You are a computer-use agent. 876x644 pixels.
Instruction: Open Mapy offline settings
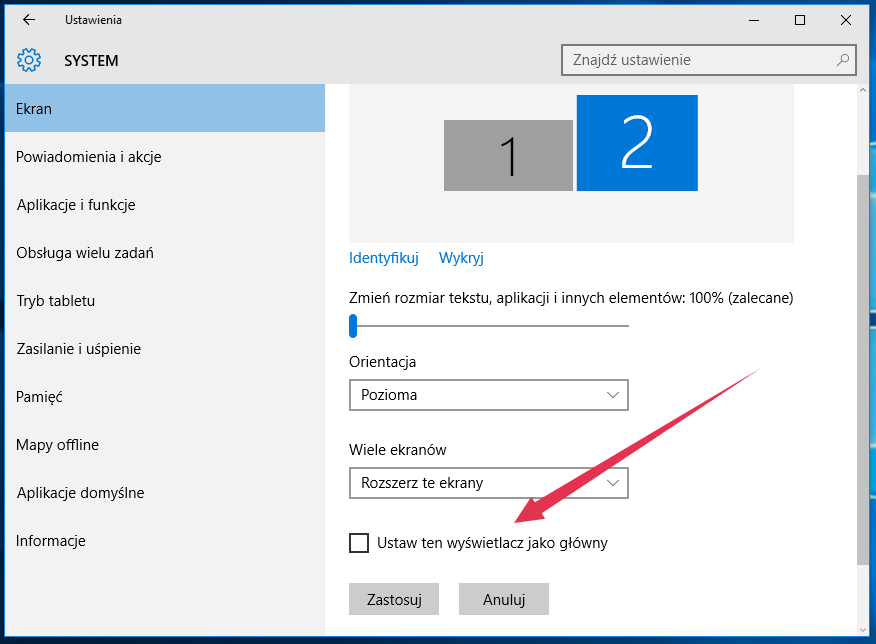(165, 445)
